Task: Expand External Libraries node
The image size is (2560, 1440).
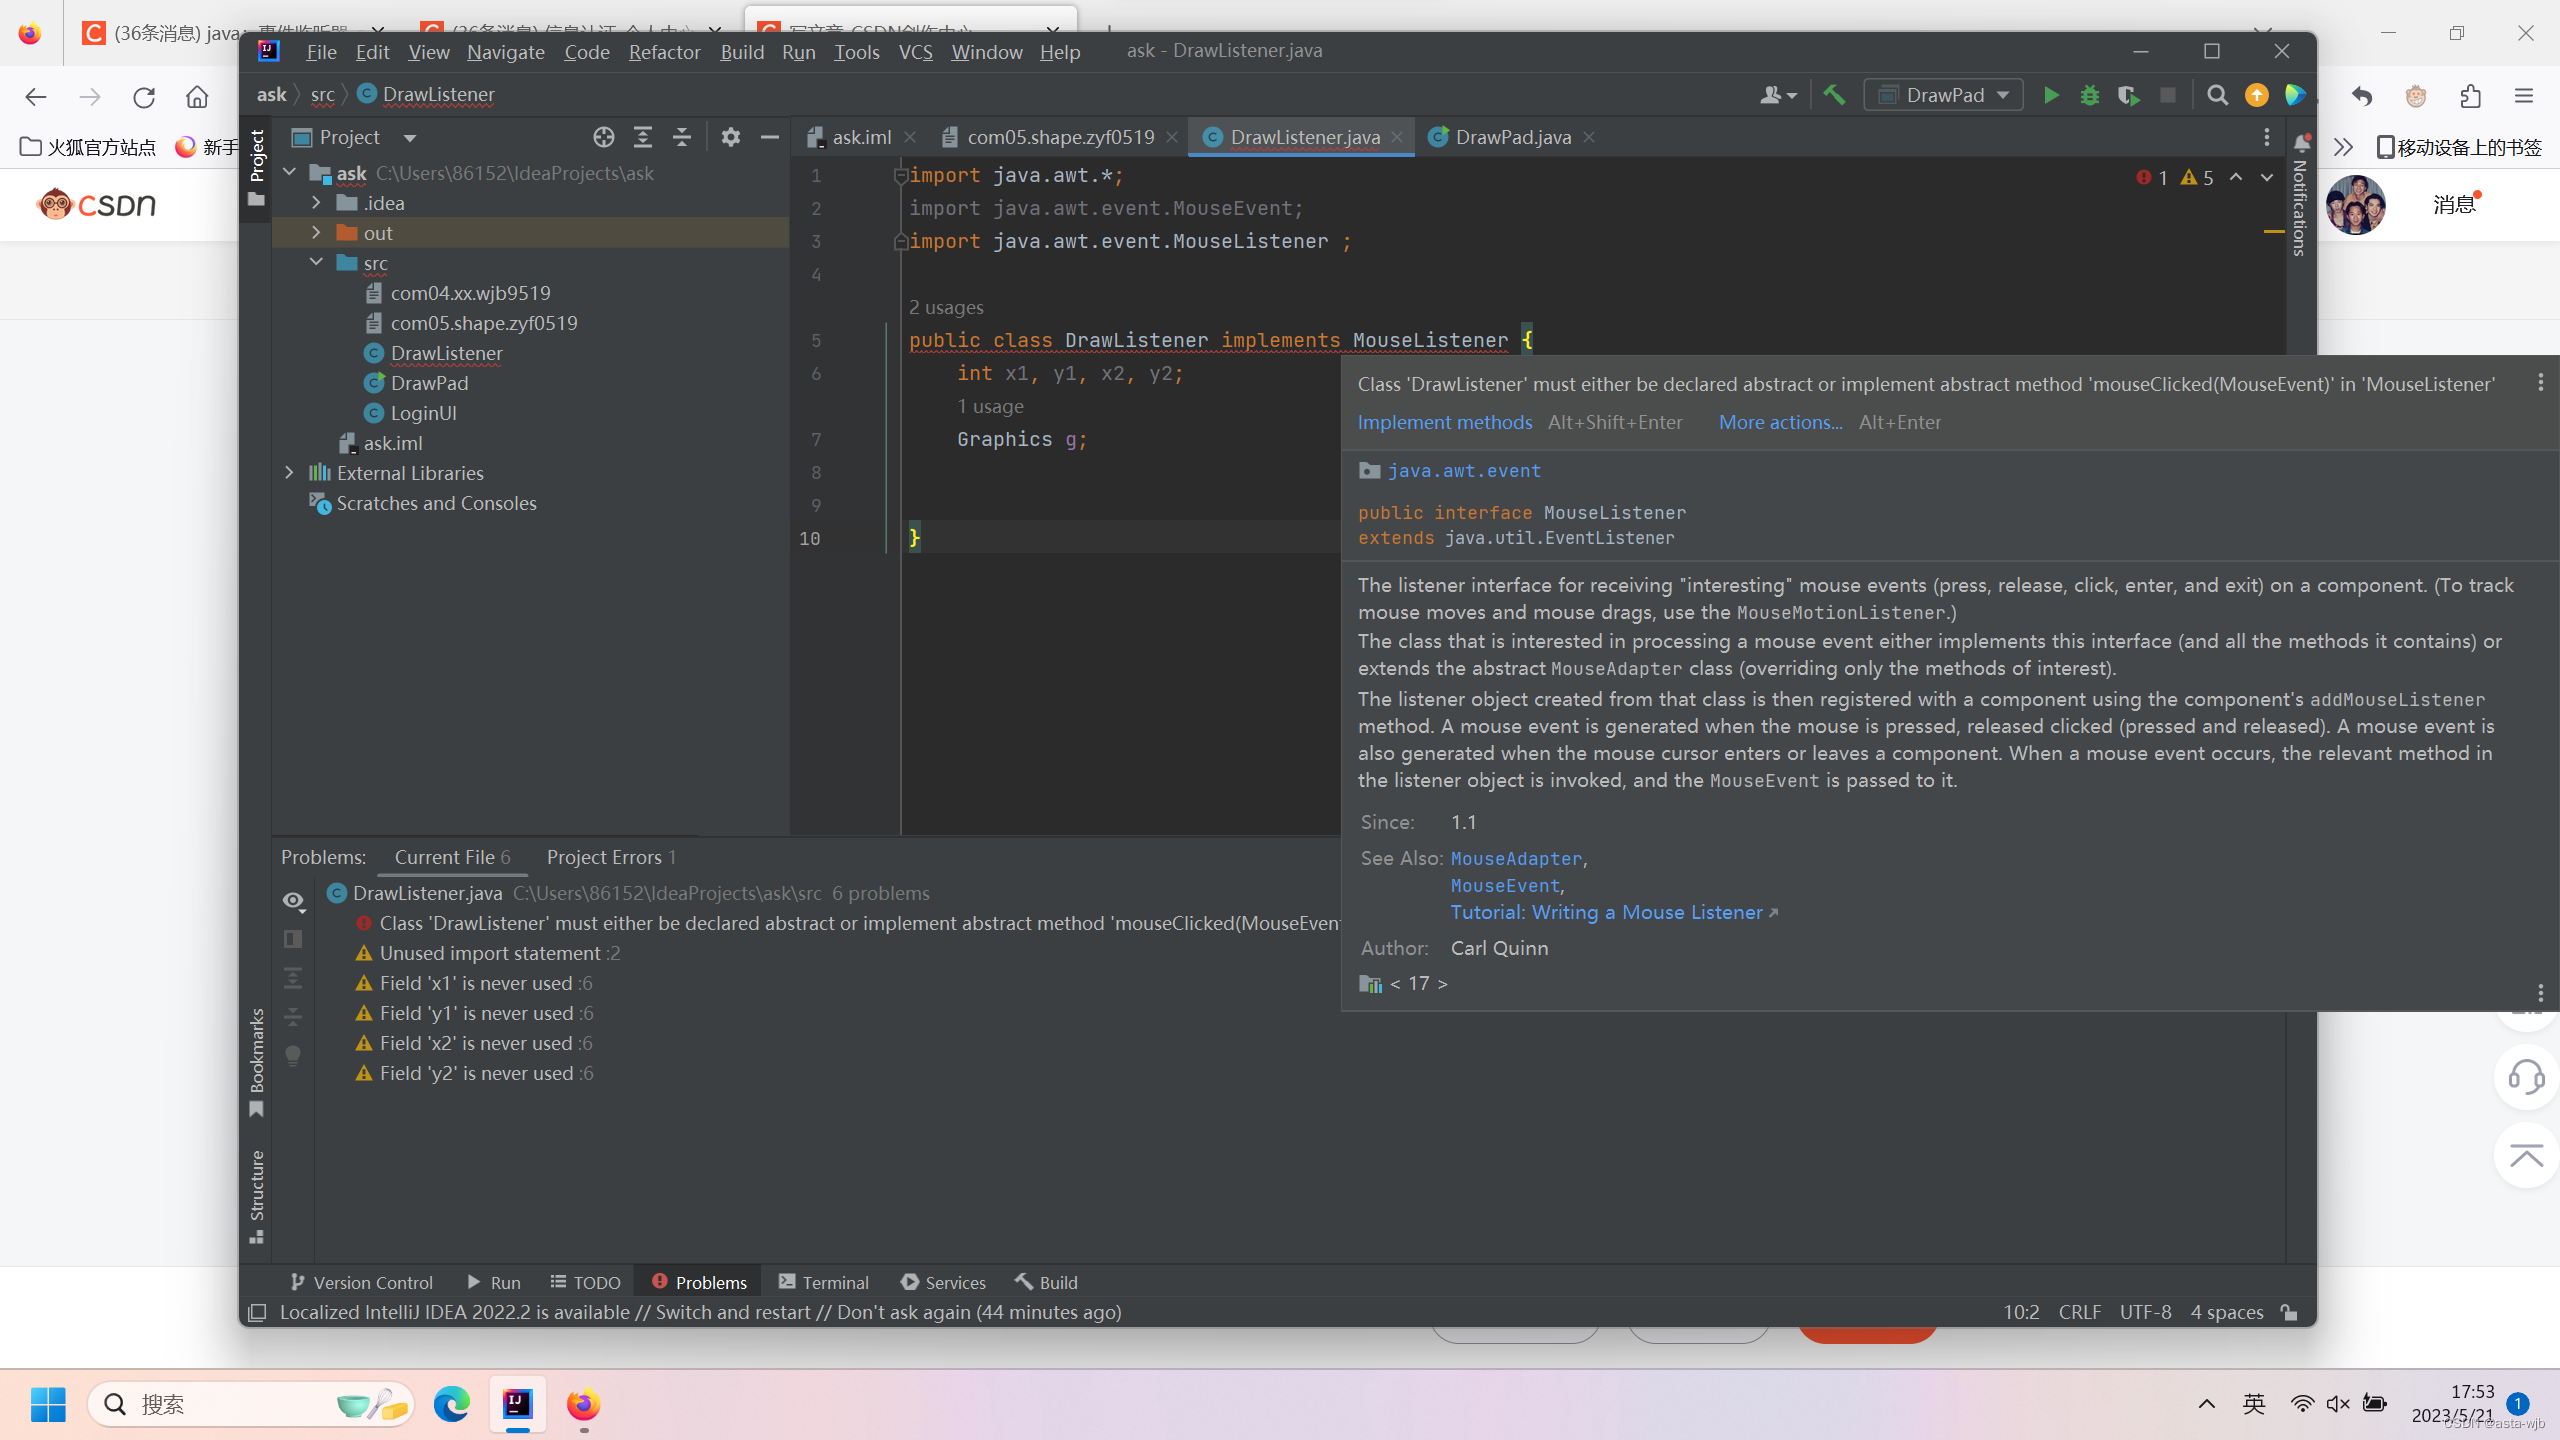Action: click(289, 473)
